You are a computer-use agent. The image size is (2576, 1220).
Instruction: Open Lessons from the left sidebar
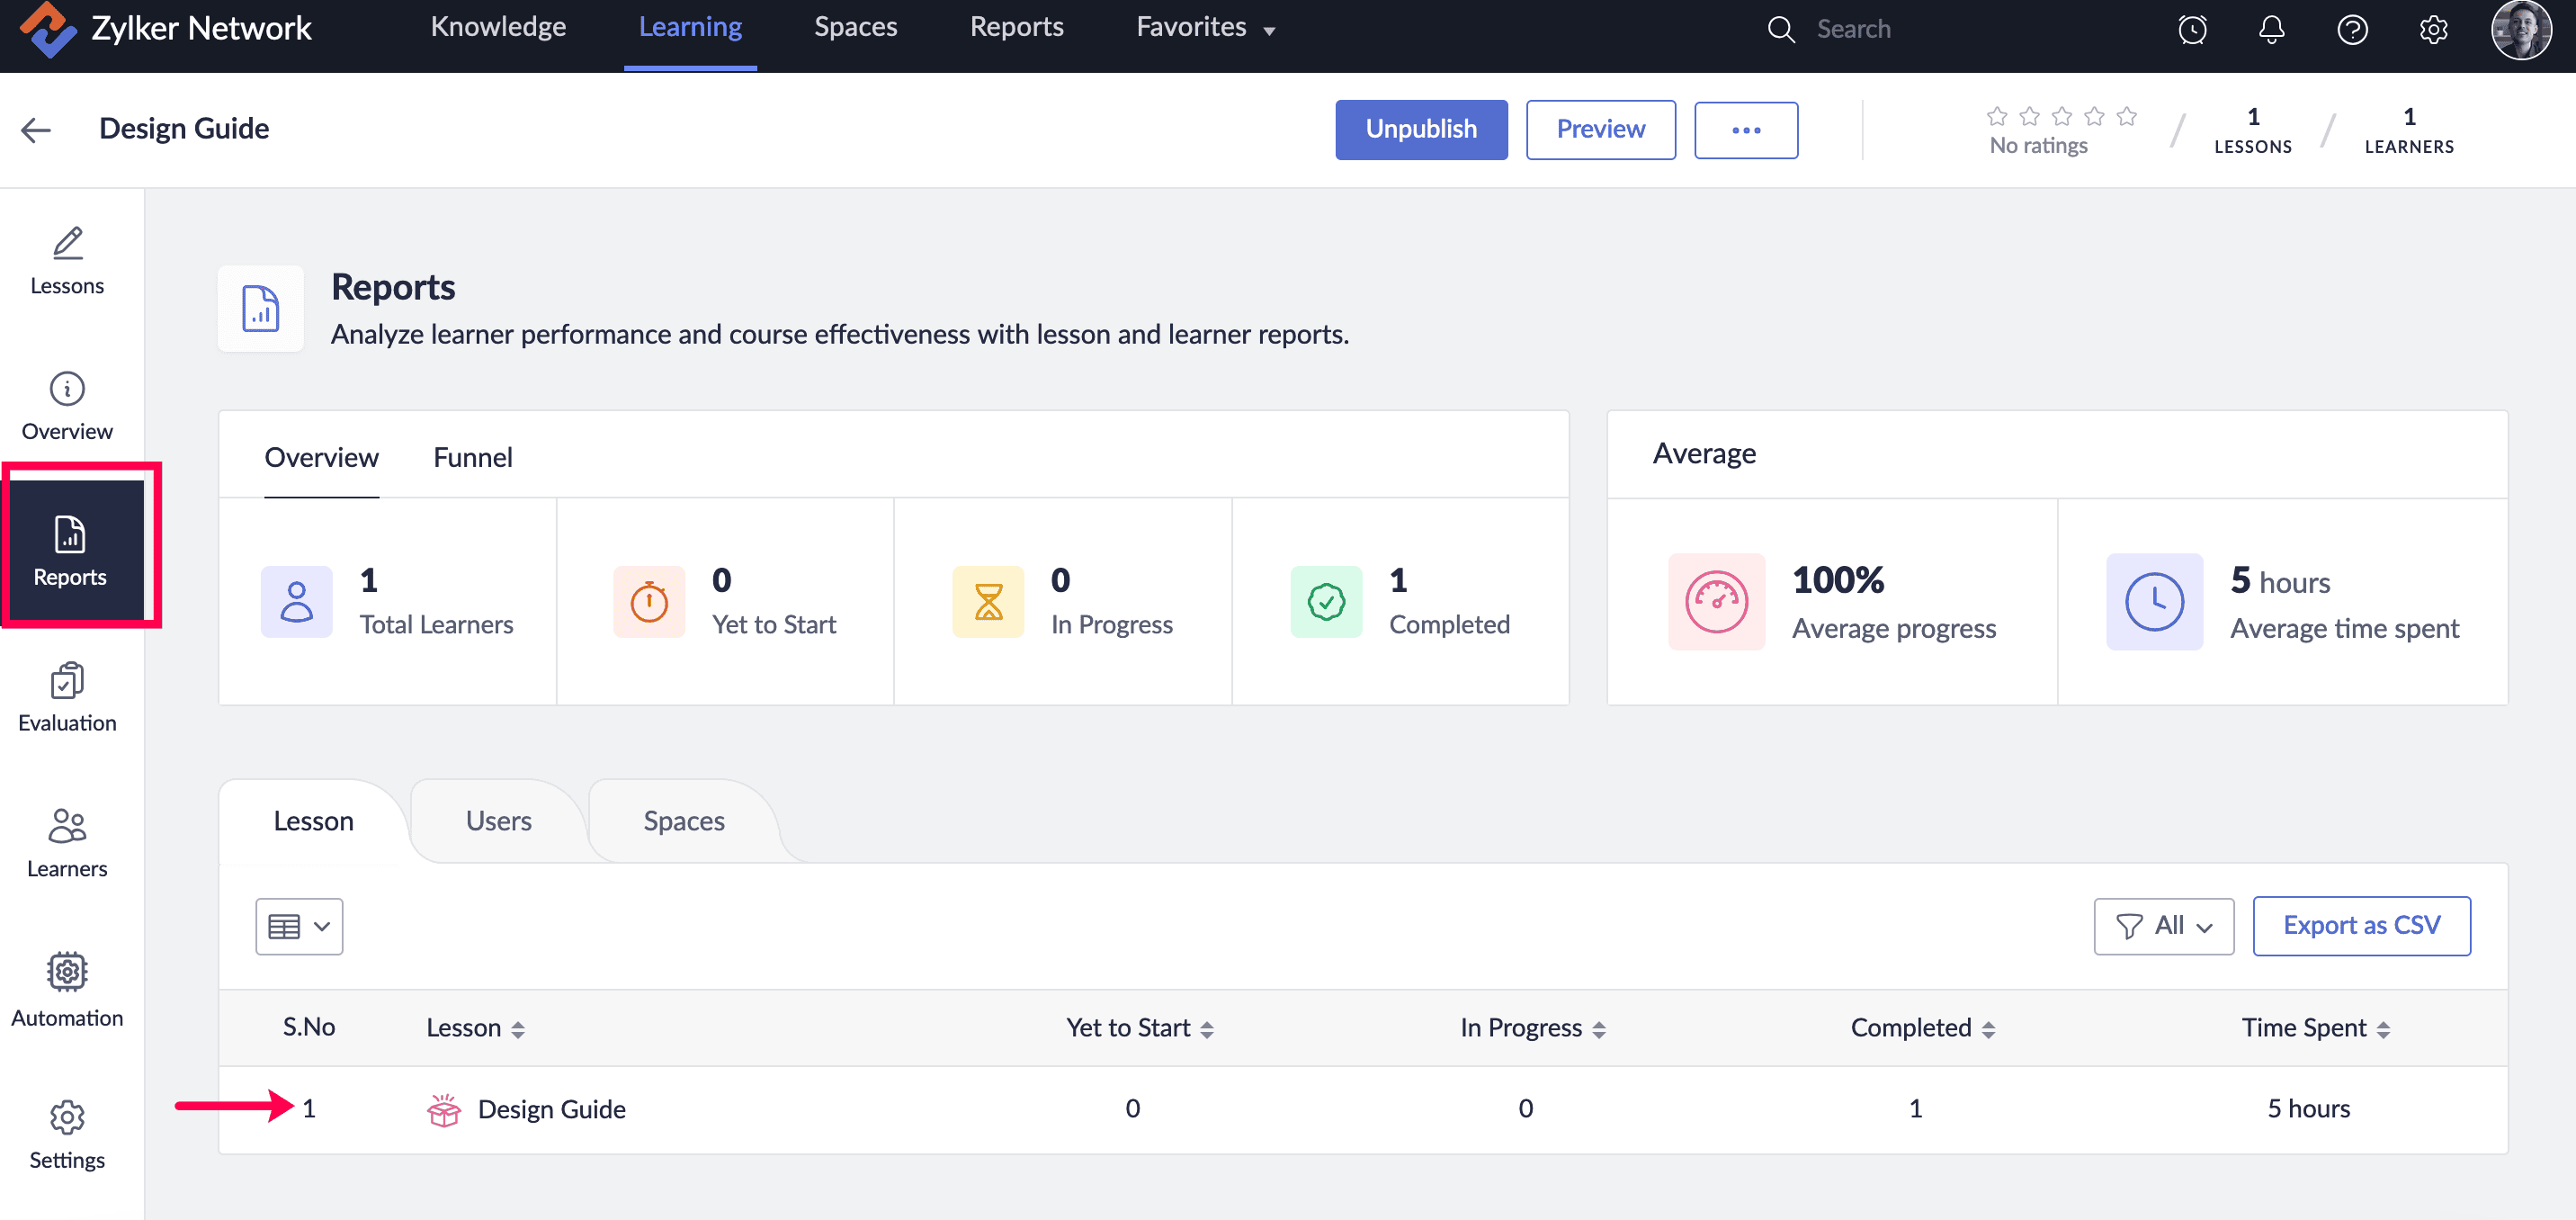tap(67, 261)
